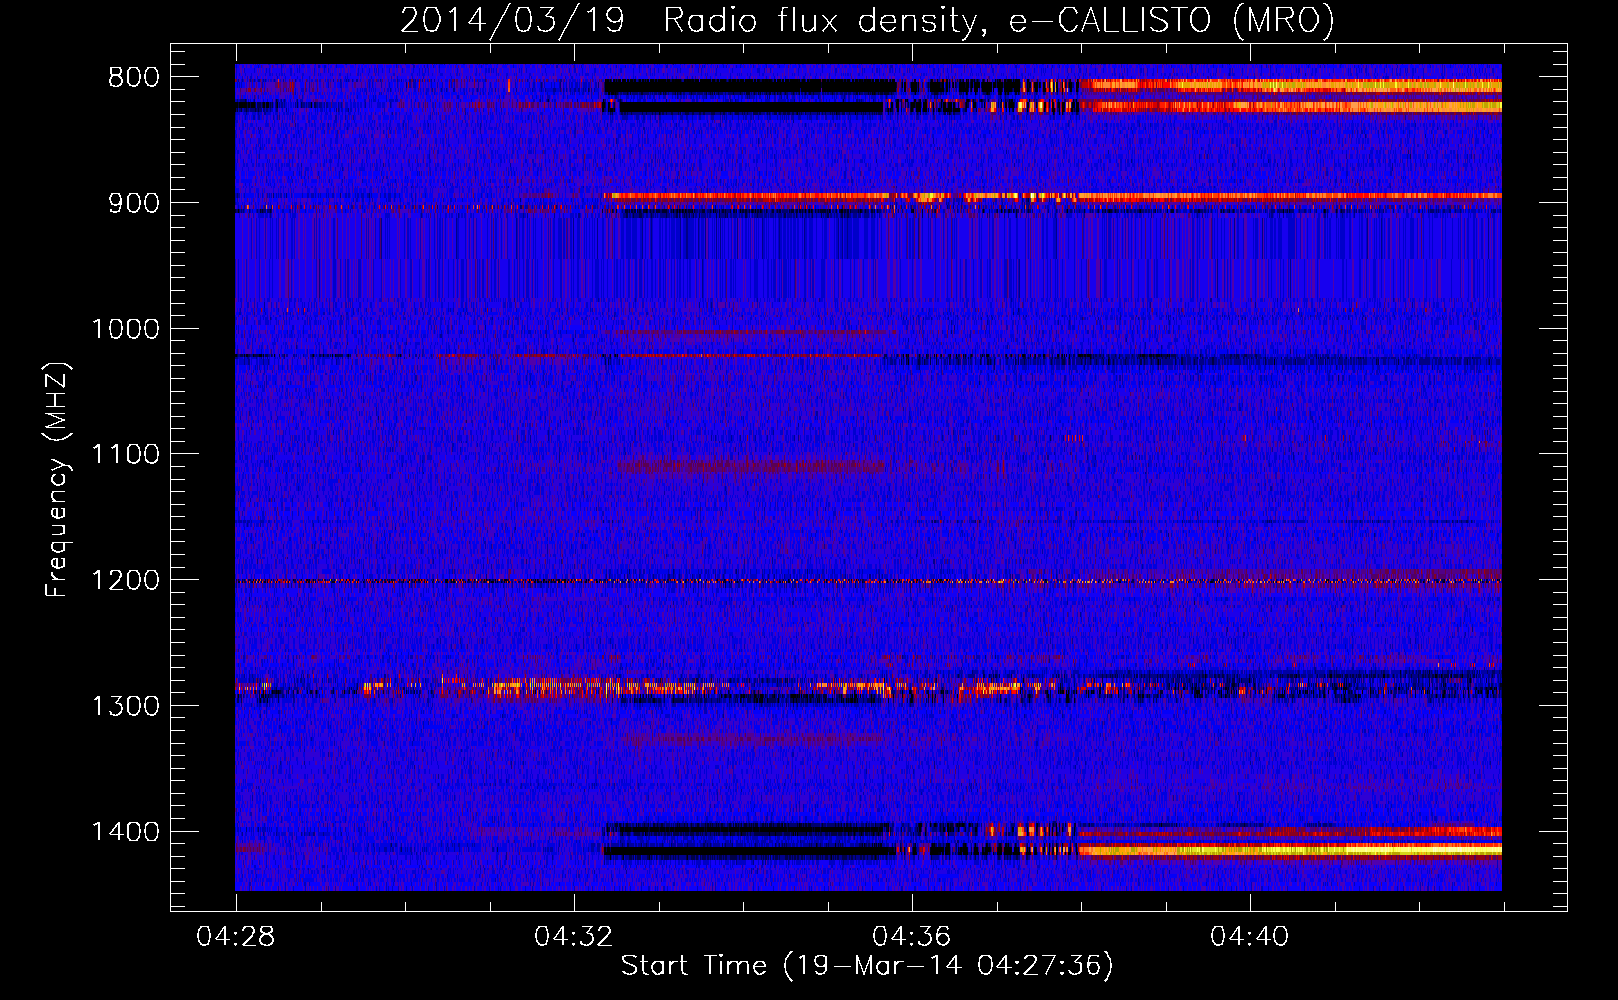Select the 1300 frequency tick label

pyautogui.click(x=125, y=706)
